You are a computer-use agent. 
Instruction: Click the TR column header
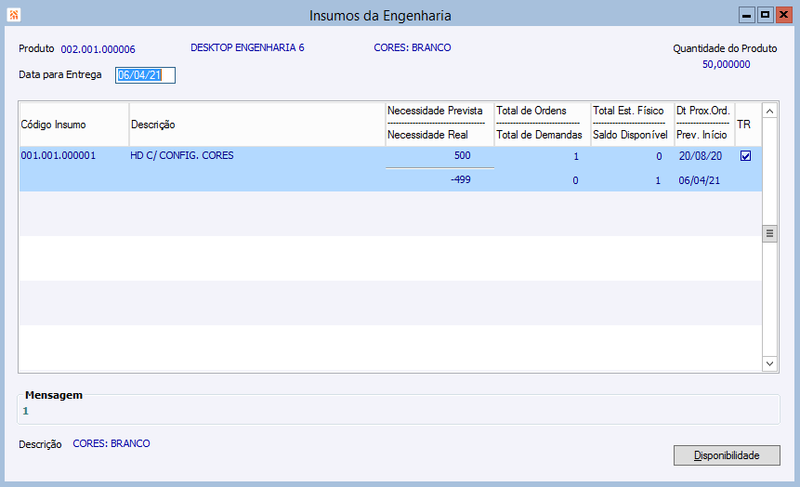(744, 124)
